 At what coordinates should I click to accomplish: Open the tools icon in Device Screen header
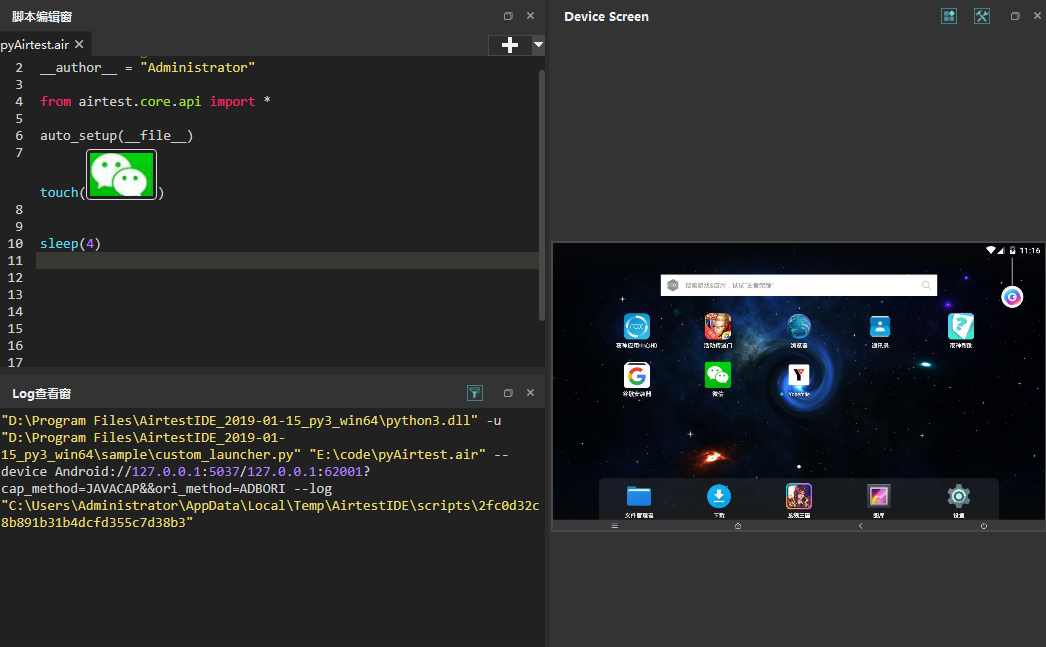(x=981, y=16)
